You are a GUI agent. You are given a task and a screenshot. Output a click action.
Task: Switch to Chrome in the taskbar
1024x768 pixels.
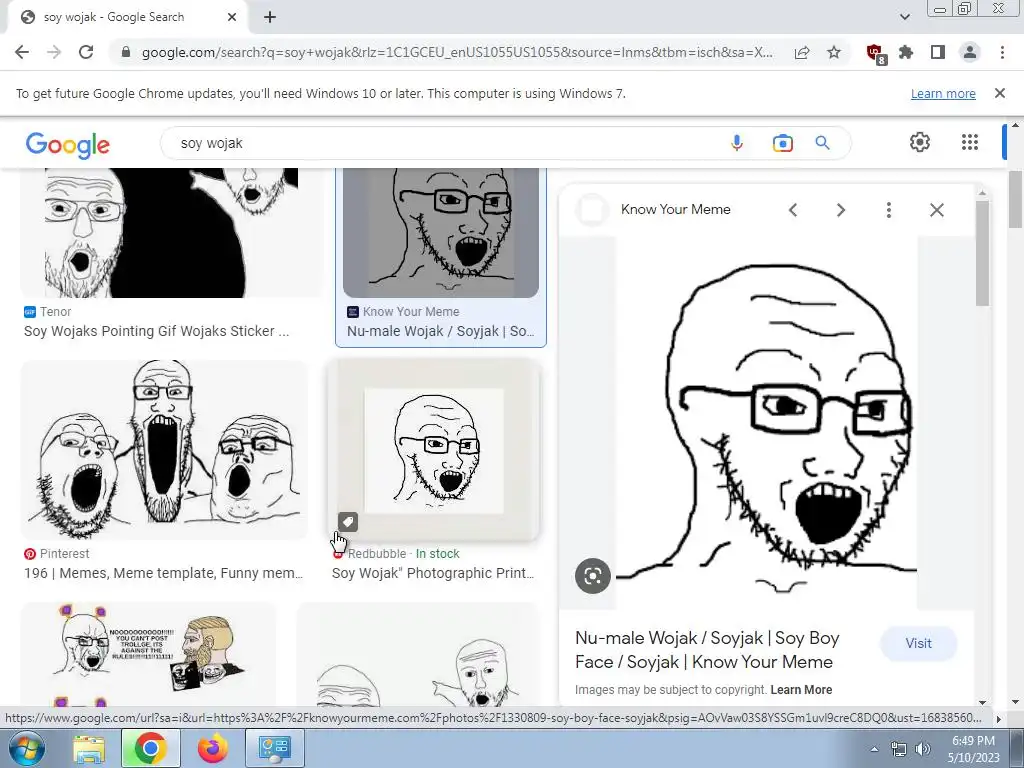tap(150, 748)
